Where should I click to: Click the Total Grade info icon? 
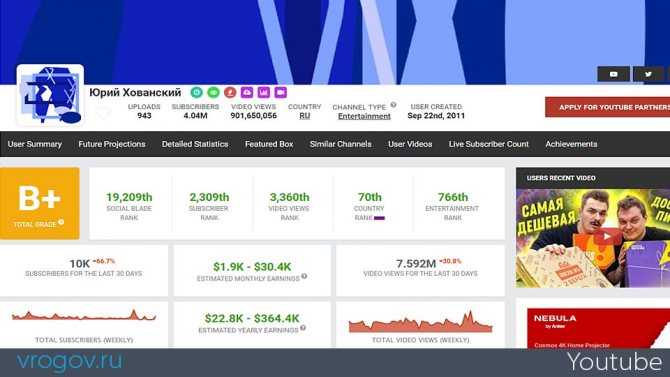click(61, 222)
